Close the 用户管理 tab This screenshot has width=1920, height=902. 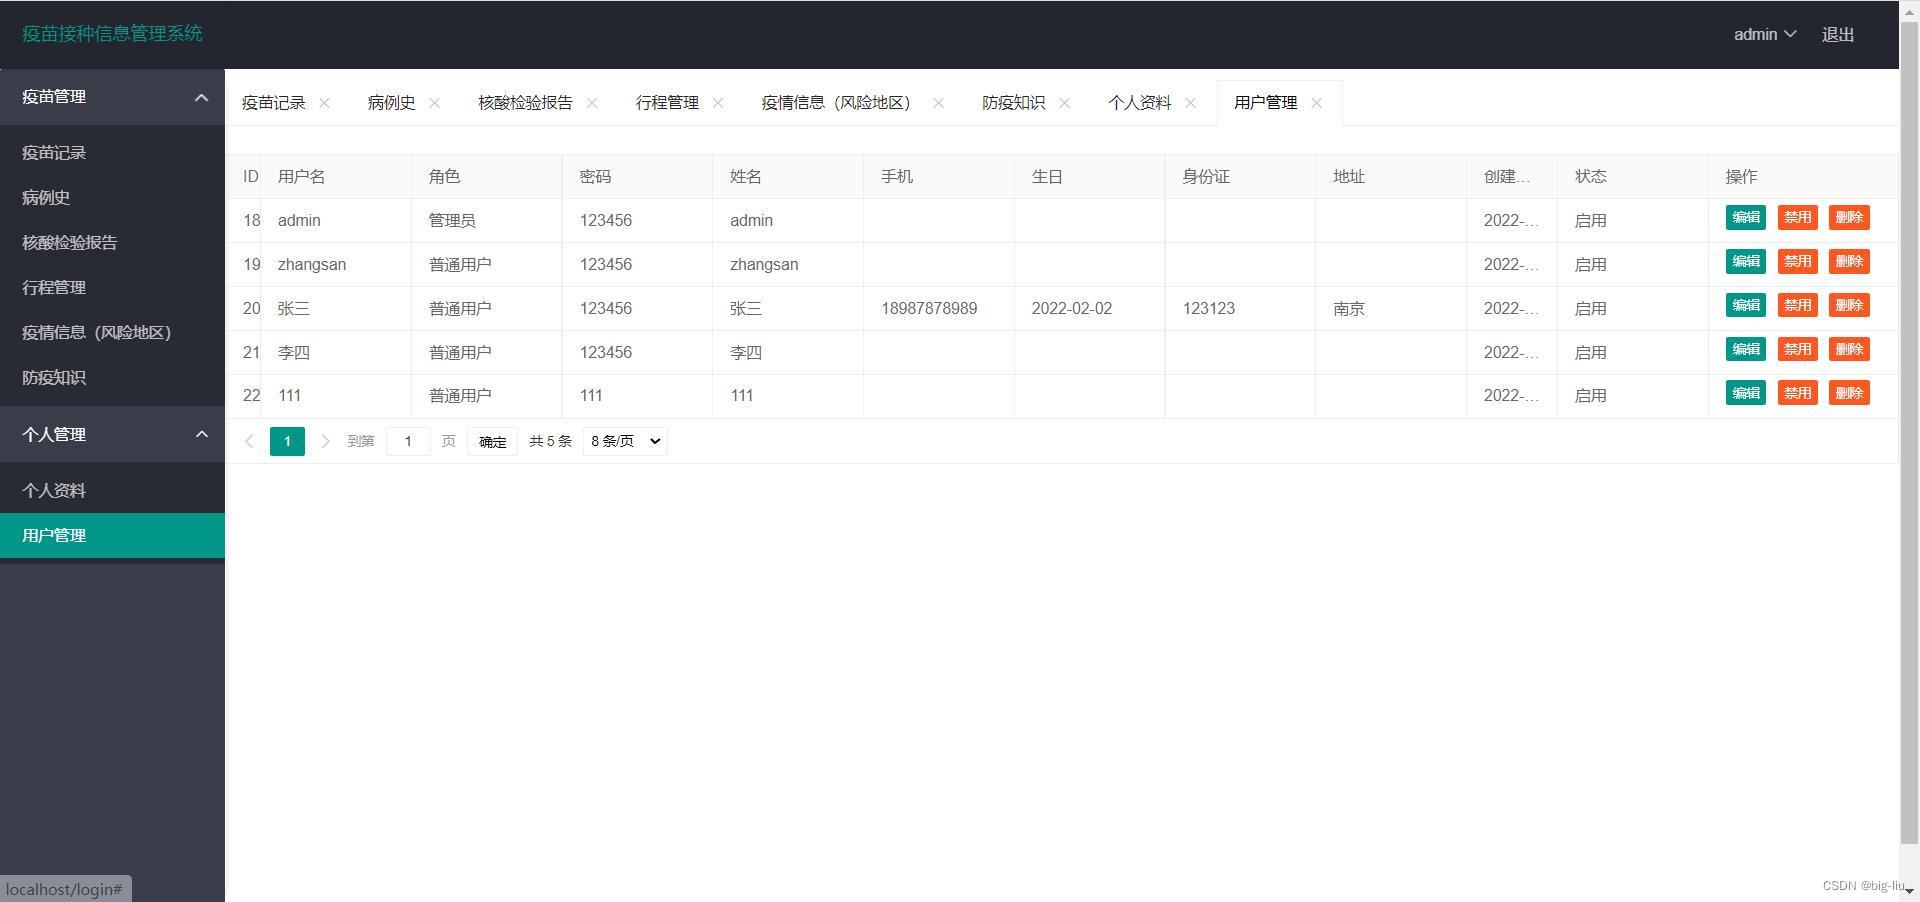pos(1316,103)
